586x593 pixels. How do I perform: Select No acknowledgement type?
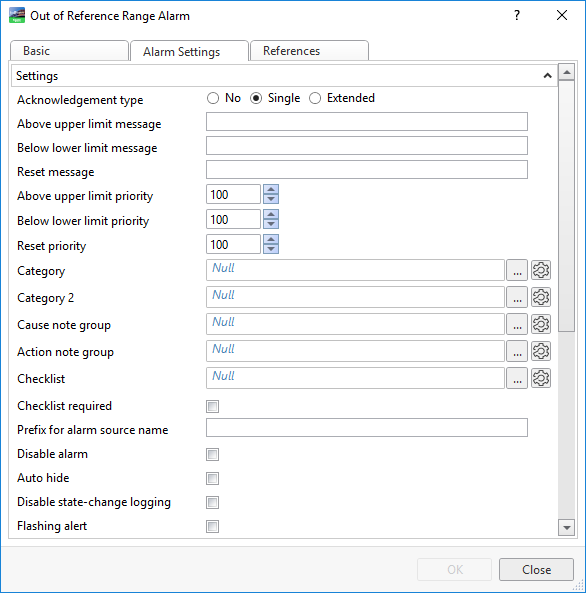[213, 98]
